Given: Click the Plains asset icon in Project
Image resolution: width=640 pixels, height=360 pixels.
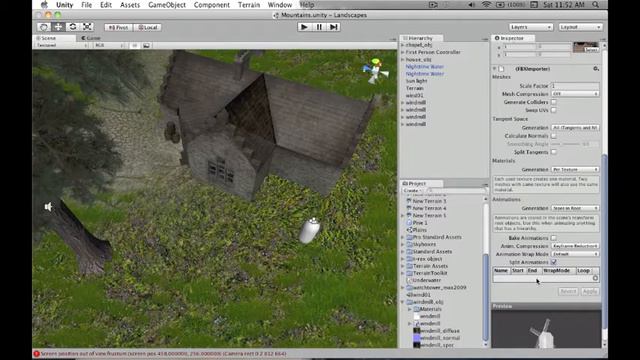Looking at the screenshot, I should coord(409,230).
